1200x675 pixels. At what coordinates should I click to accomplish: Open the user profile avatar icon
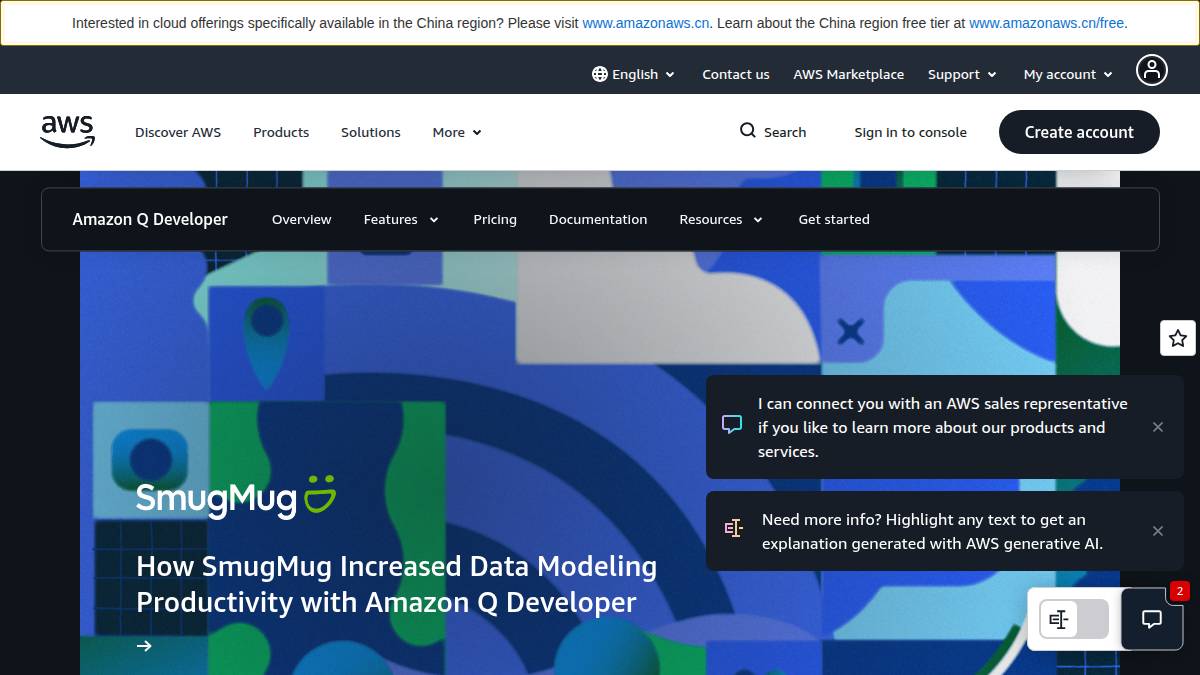[1151, 70]
